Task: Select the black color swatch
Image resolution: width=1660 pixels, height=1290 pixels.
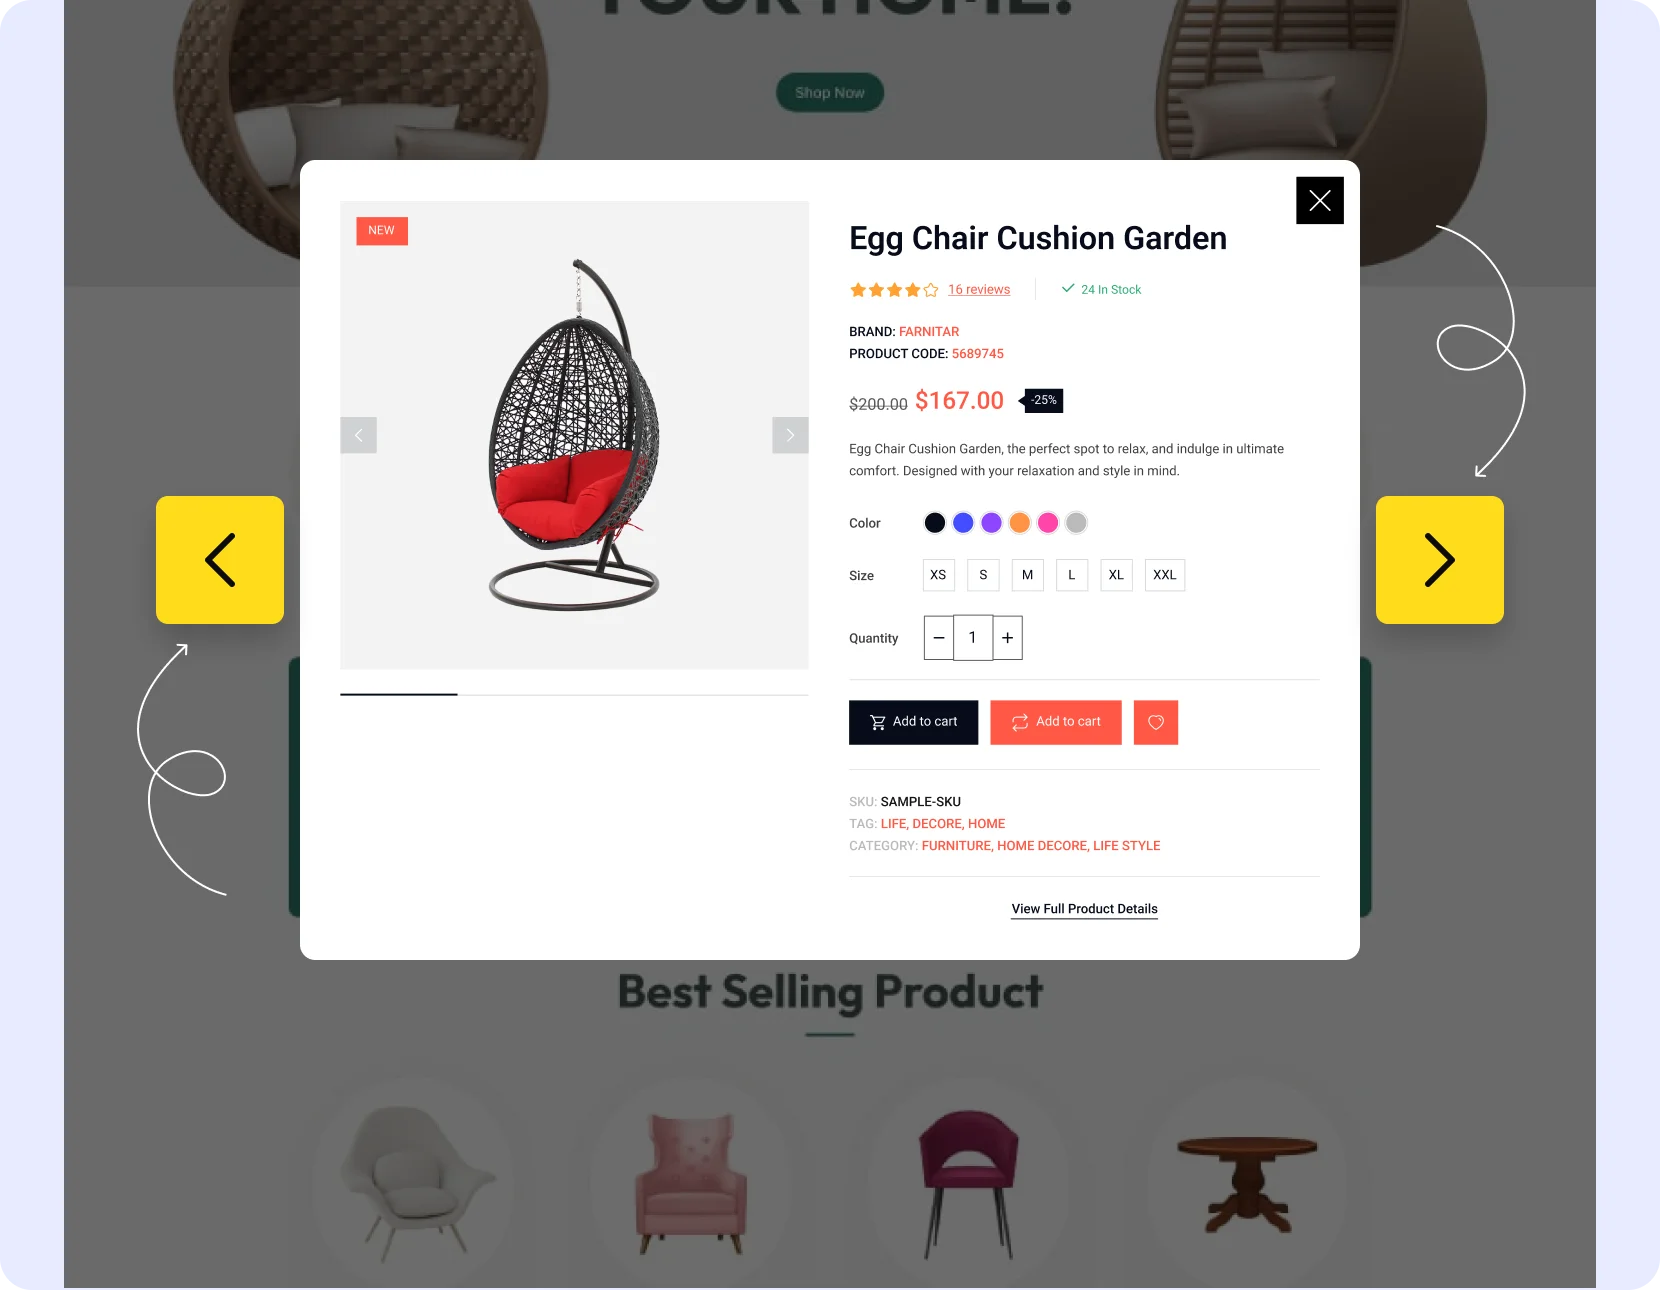Action: click(935, 523)
